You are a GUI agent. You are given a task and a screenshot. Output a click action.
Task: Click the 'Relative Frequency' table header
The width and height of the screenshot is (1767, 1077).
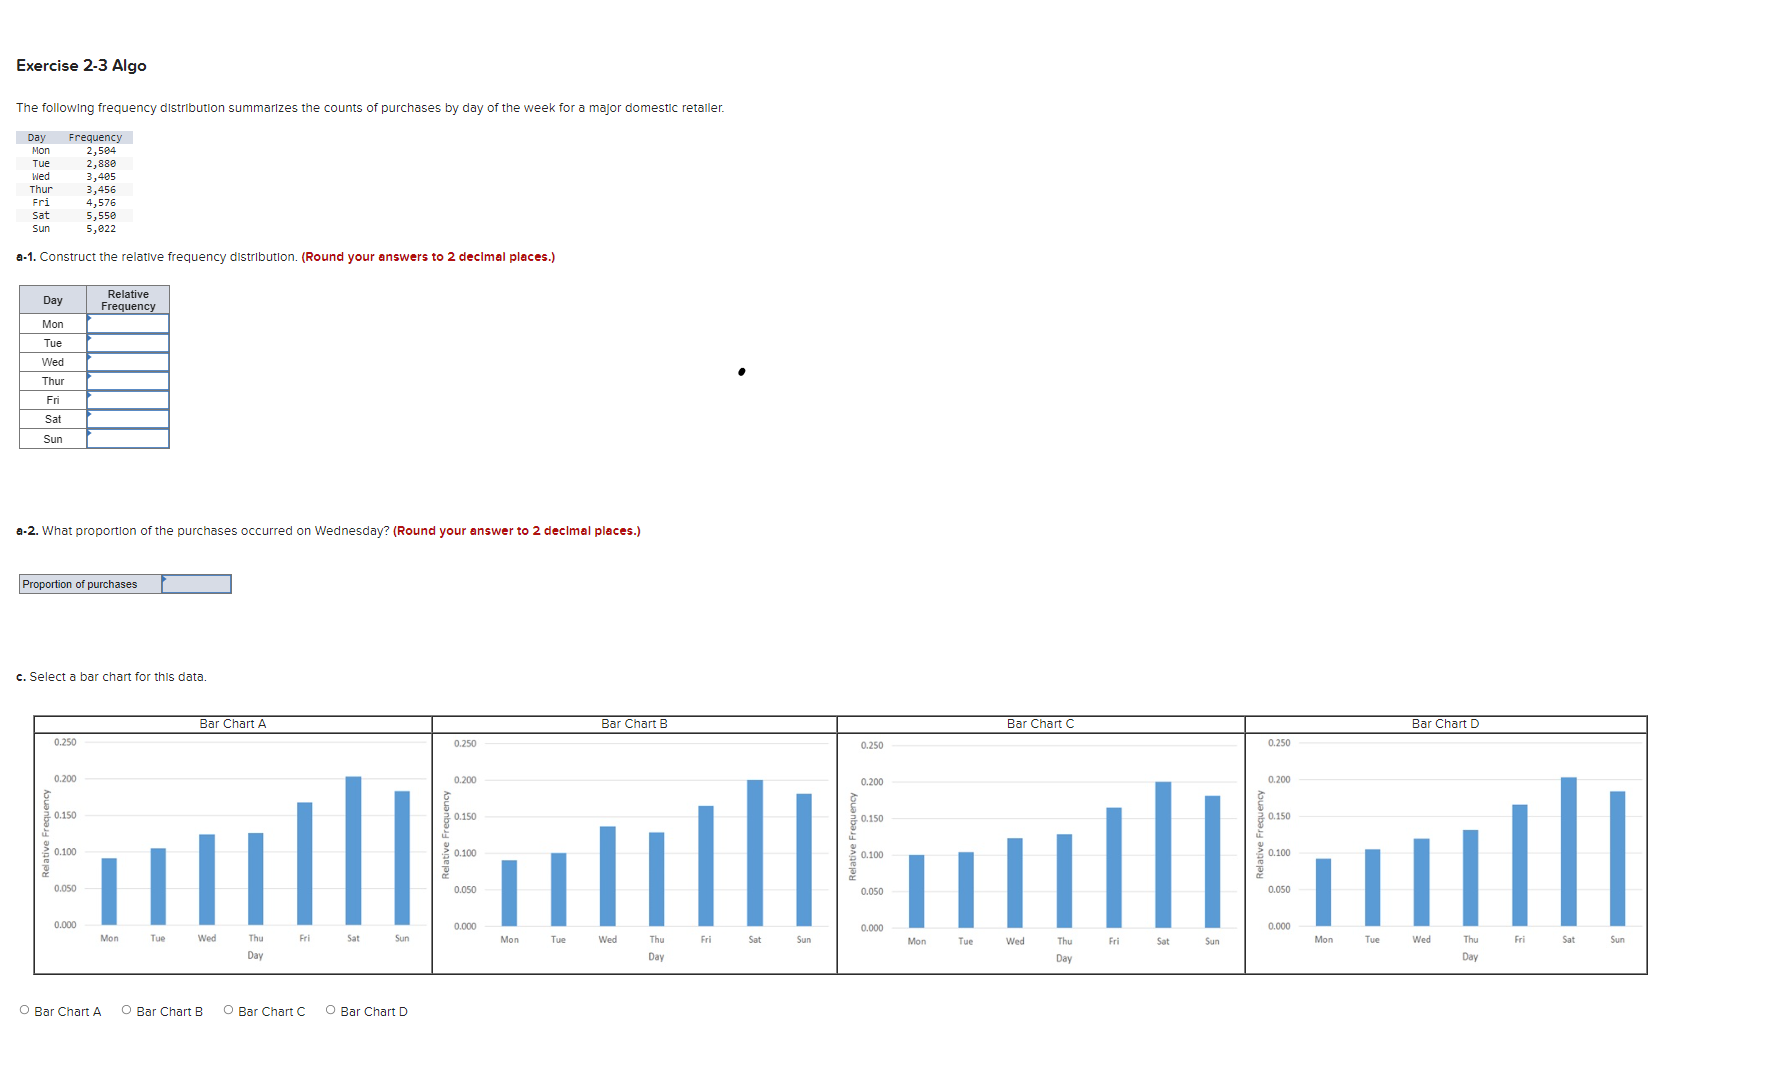pyautogui.click(x=128, y=300)
